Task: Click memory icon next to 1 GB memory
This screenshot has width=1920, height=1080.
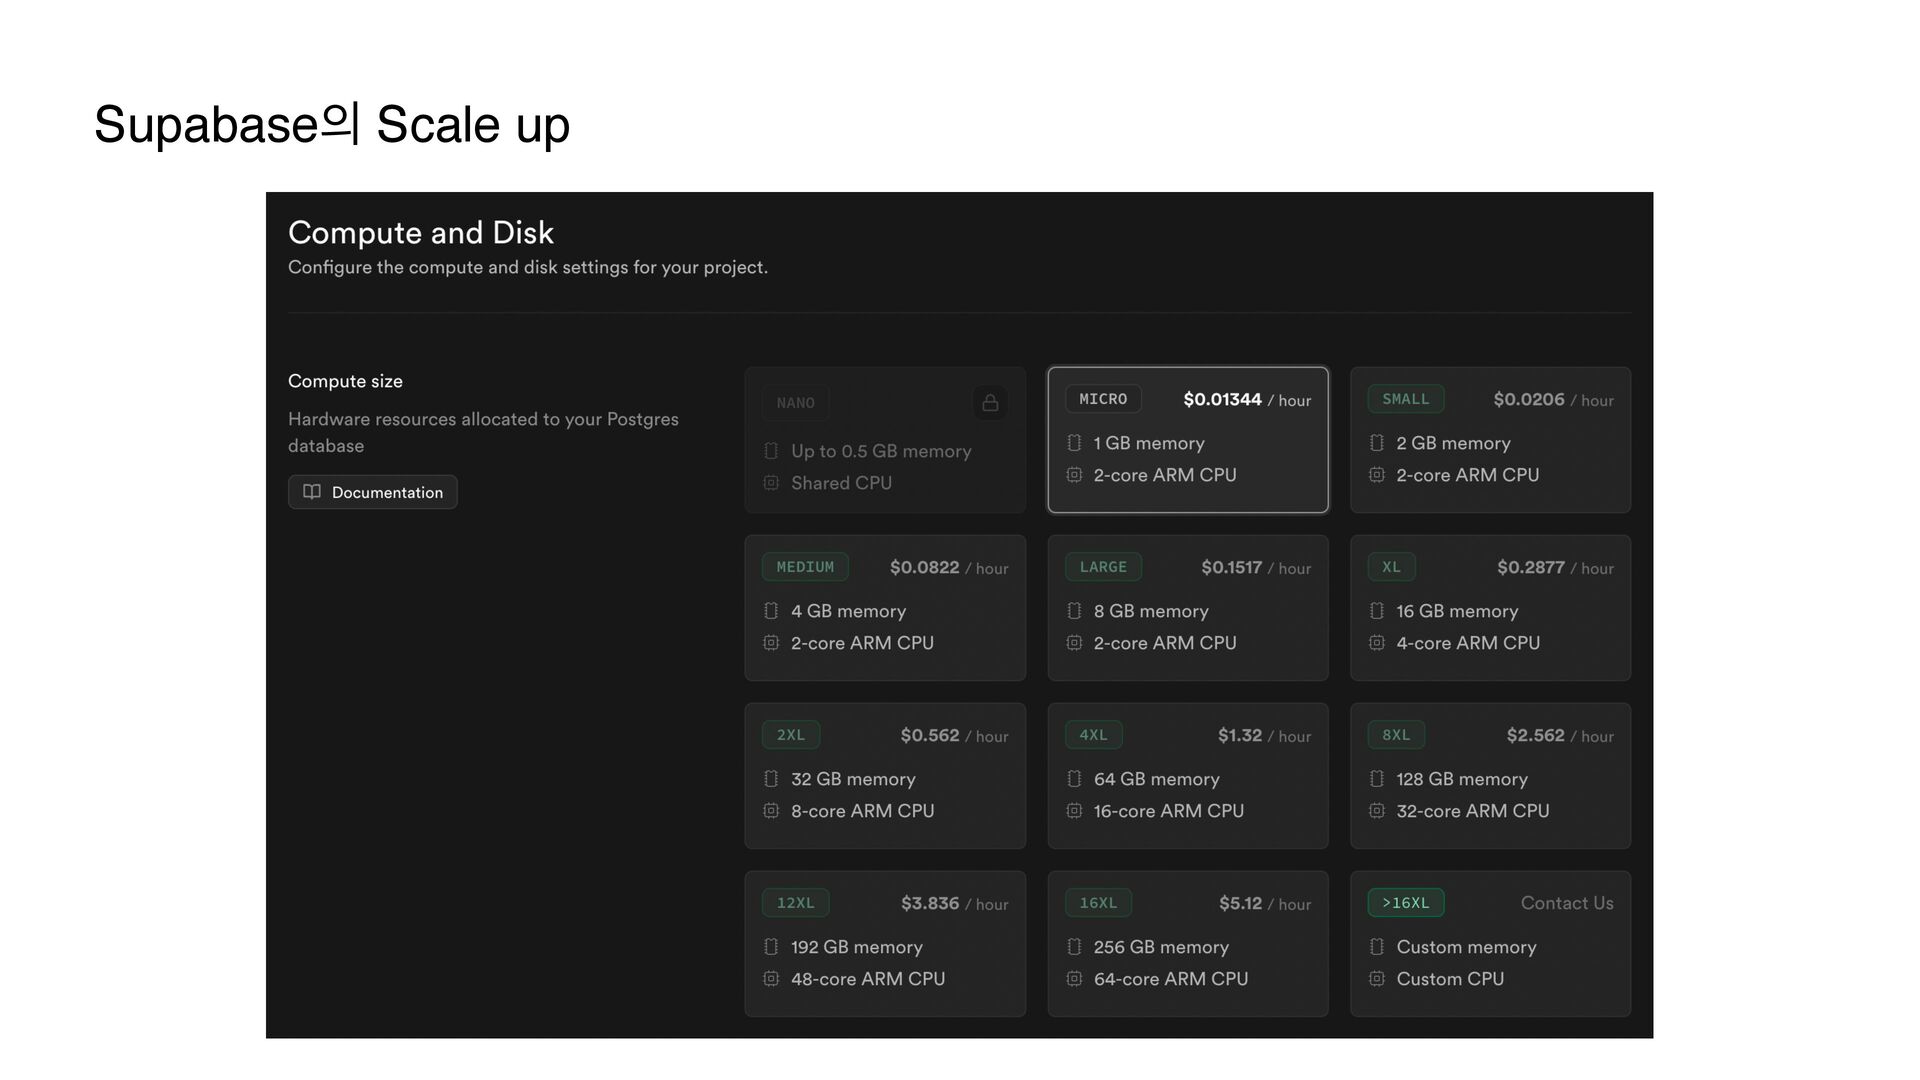Action: tap(1074, 443)
